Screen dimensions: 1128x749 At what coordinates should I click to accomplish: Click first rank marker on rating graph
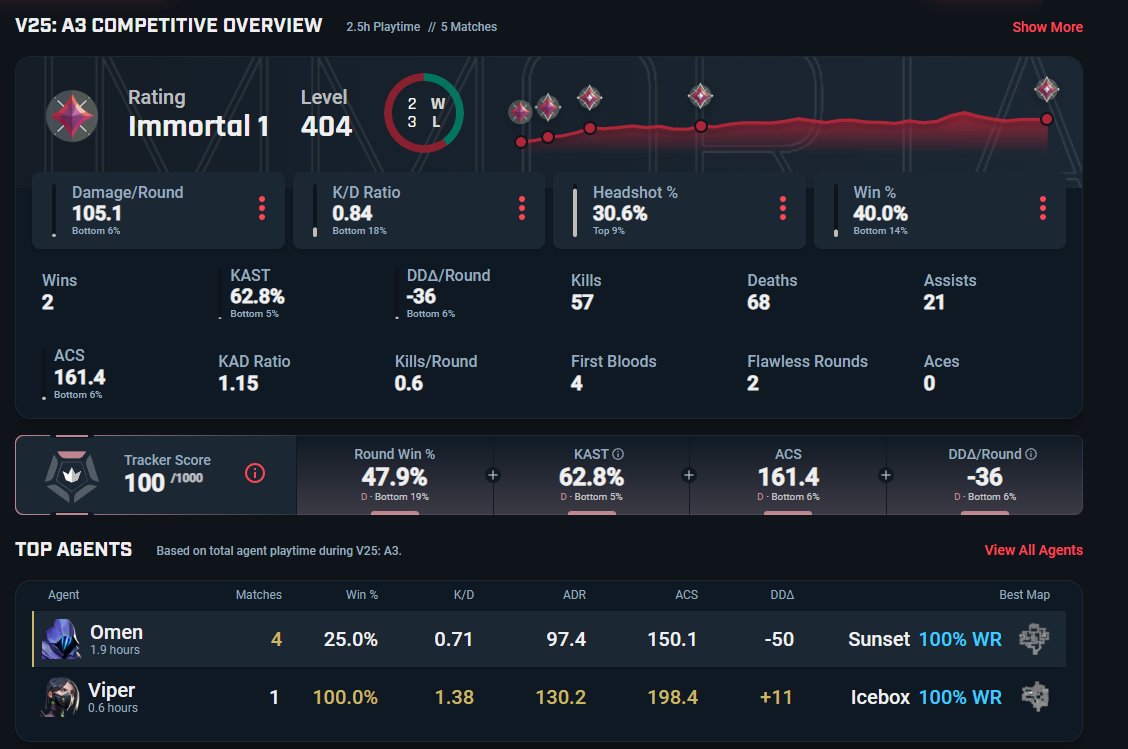coord(520,112)
